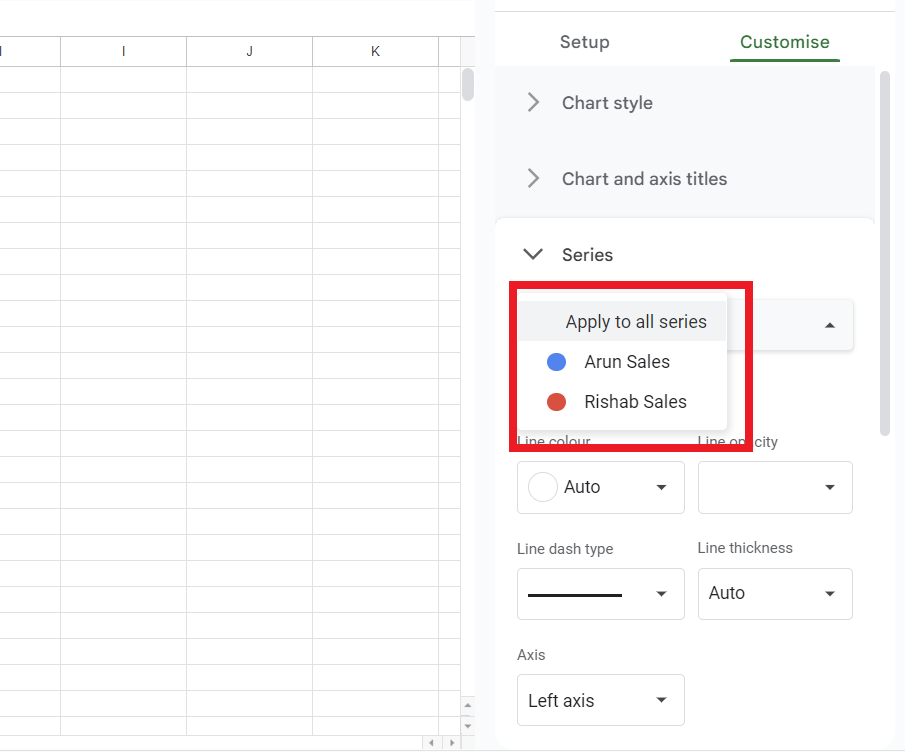Click the series selector collapse arrow
This screenshot has width=905, height=752.
[x=829, y=325]
